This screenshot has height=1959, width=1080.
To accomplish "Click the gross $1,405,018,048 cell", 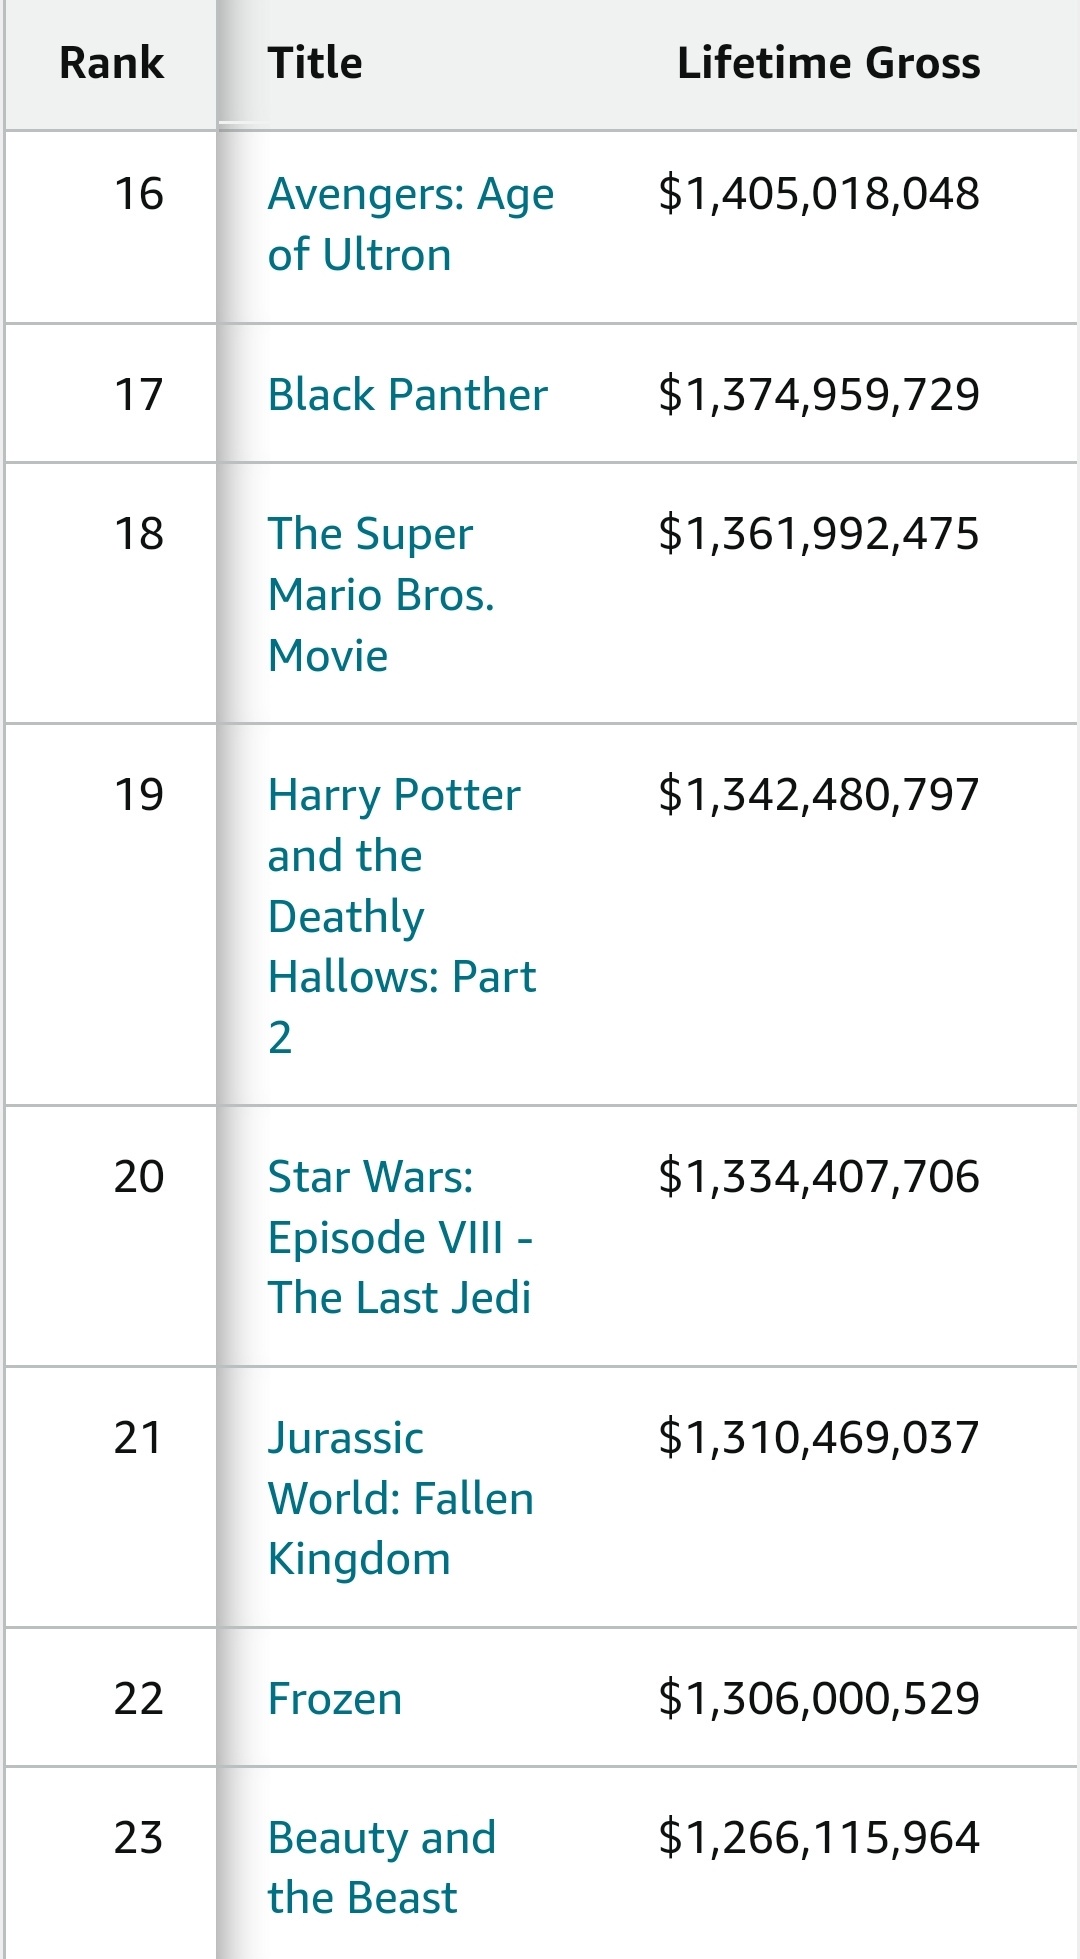I will click(x=818, y=194).
